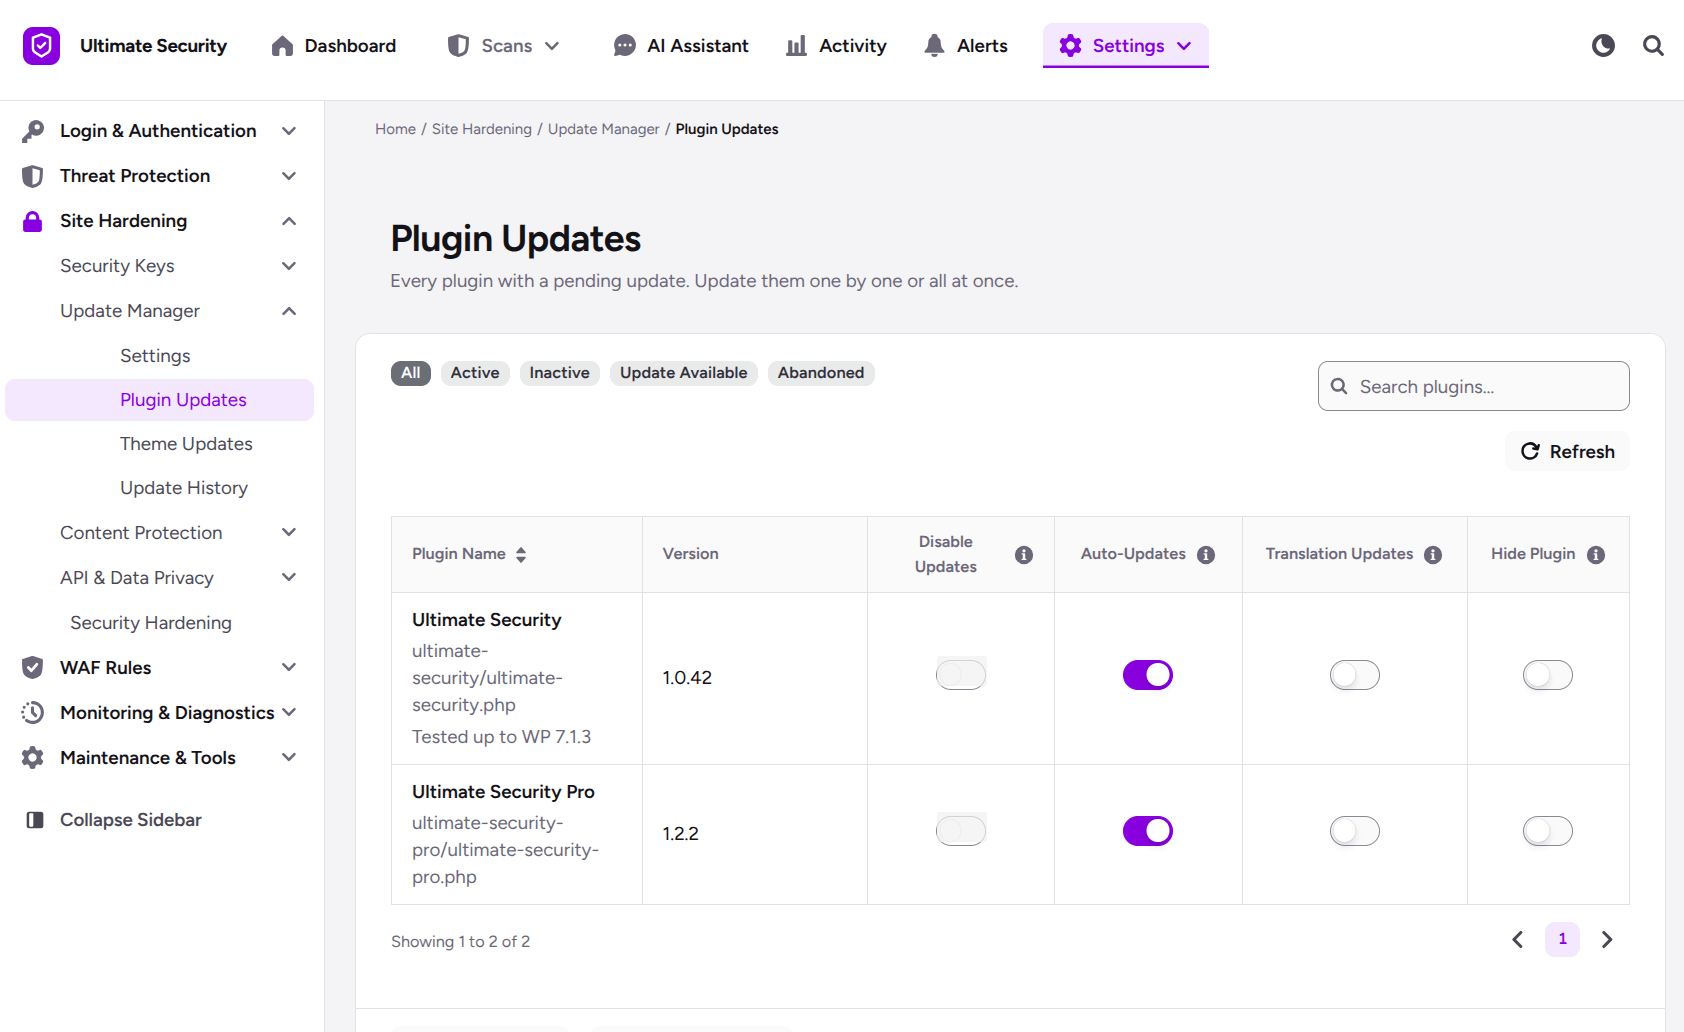Screen dimensions: 1684x1032
Task: Click the Site Hardening lock icon
Action: pos(33,221)
